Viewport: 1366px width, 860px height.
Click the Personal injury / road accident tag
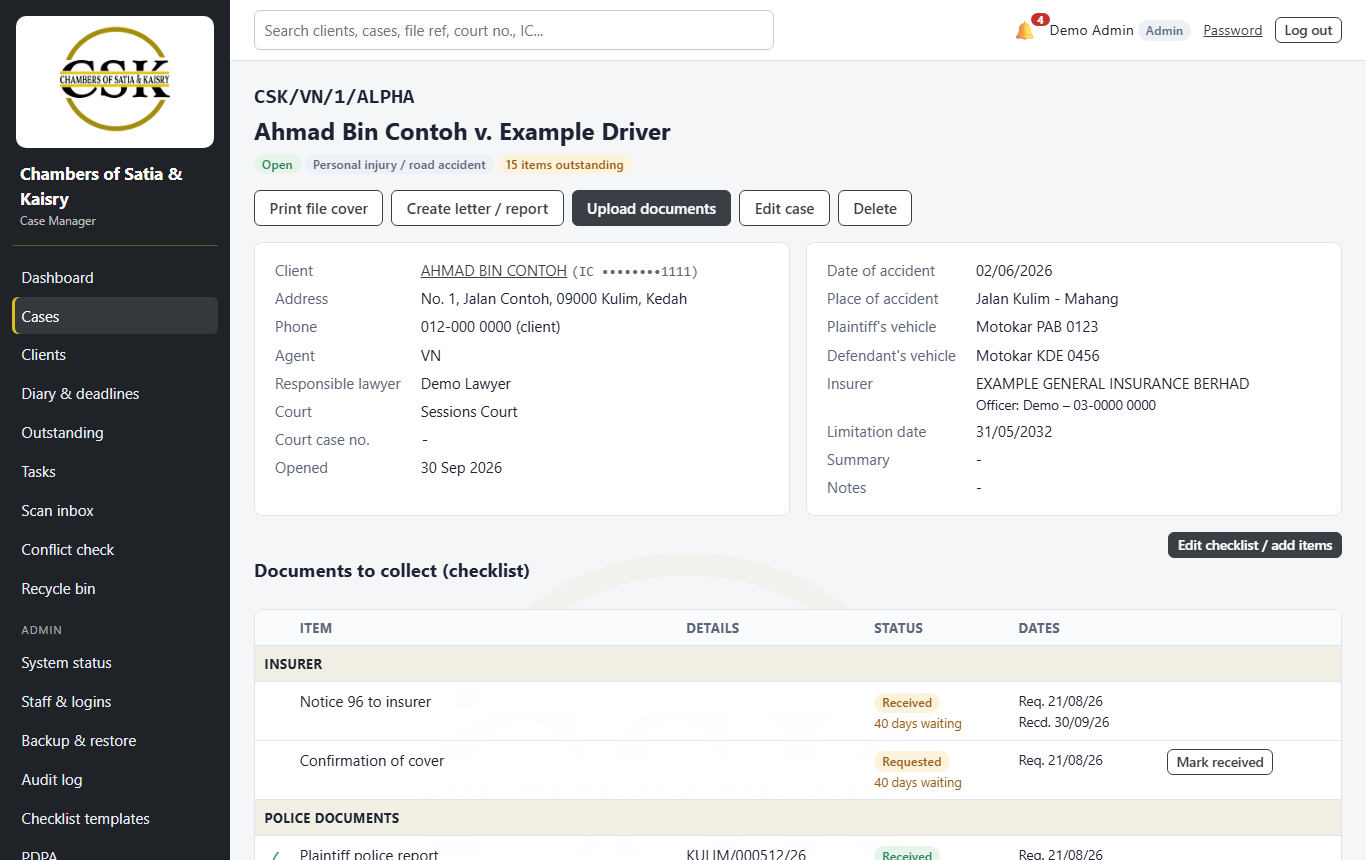point(399,165)
